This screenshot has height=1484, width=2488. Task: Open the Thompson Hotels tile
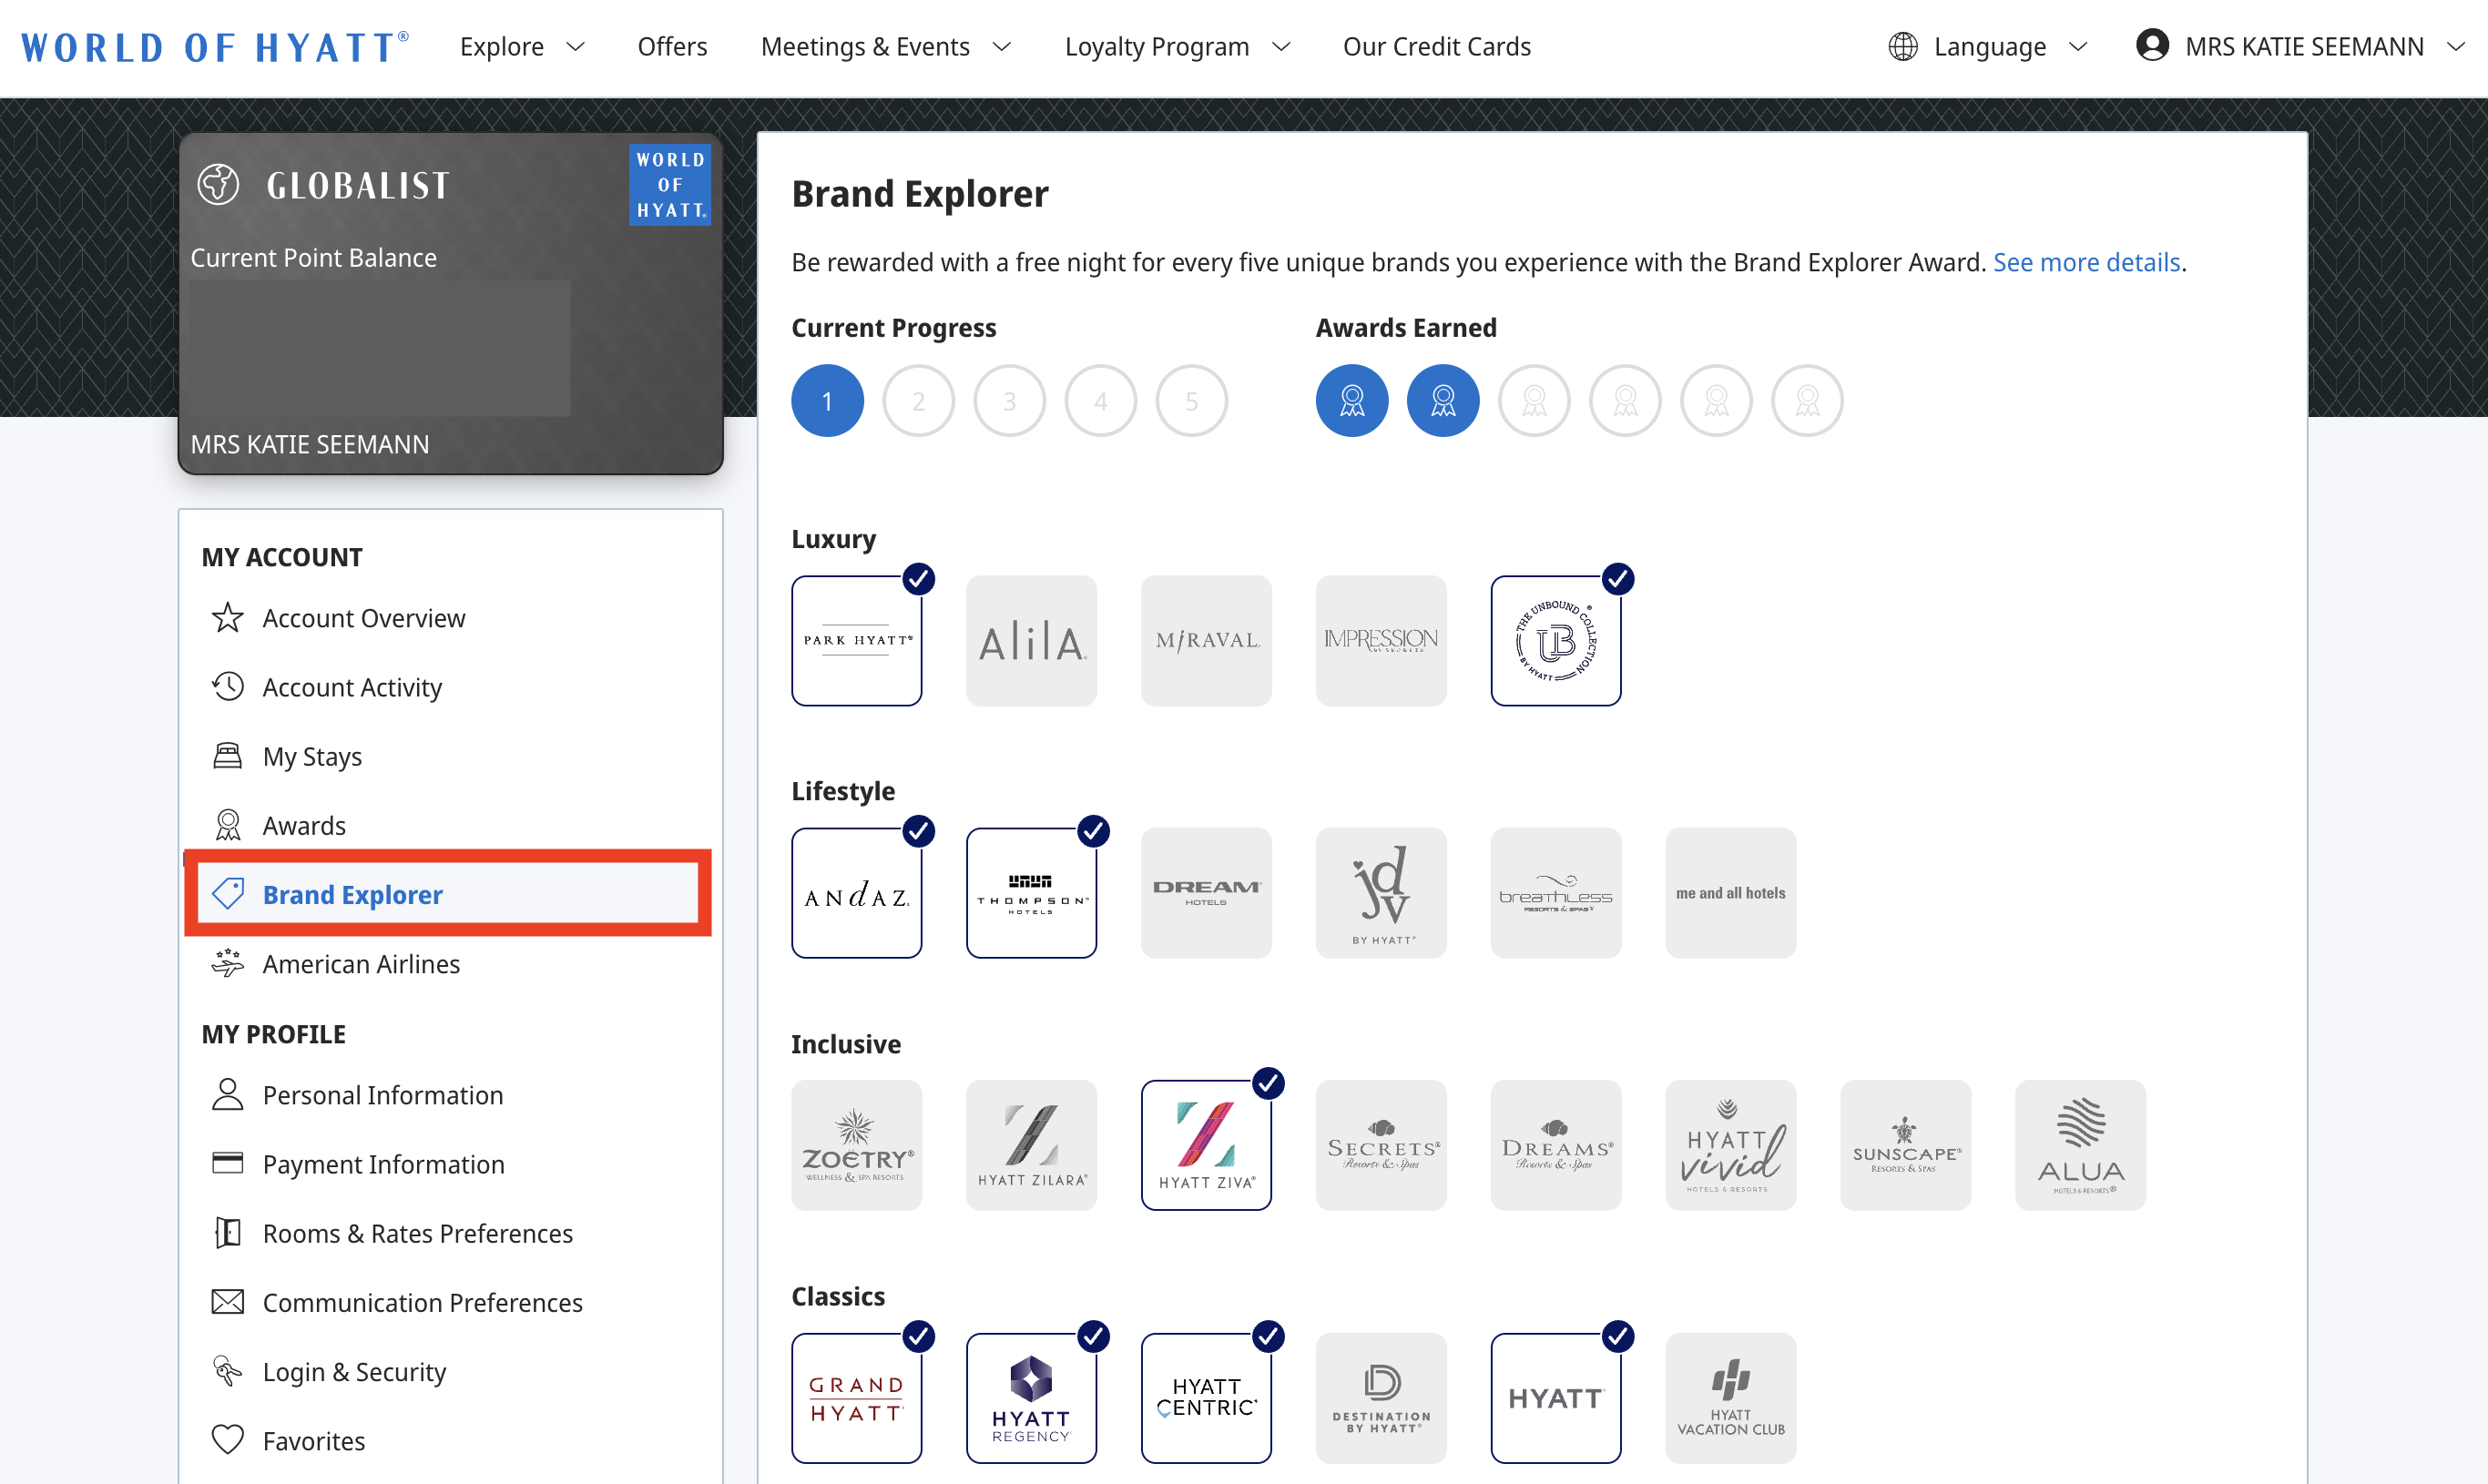tap(1032, 893)
